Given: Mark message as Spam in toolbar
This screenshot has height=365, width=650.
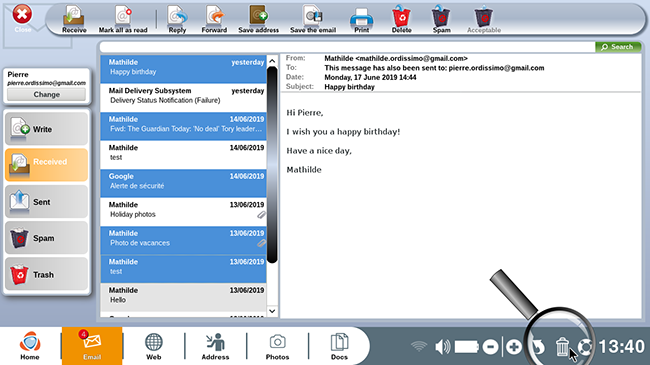Looking at the screenshot, I should tap(441, 19).
